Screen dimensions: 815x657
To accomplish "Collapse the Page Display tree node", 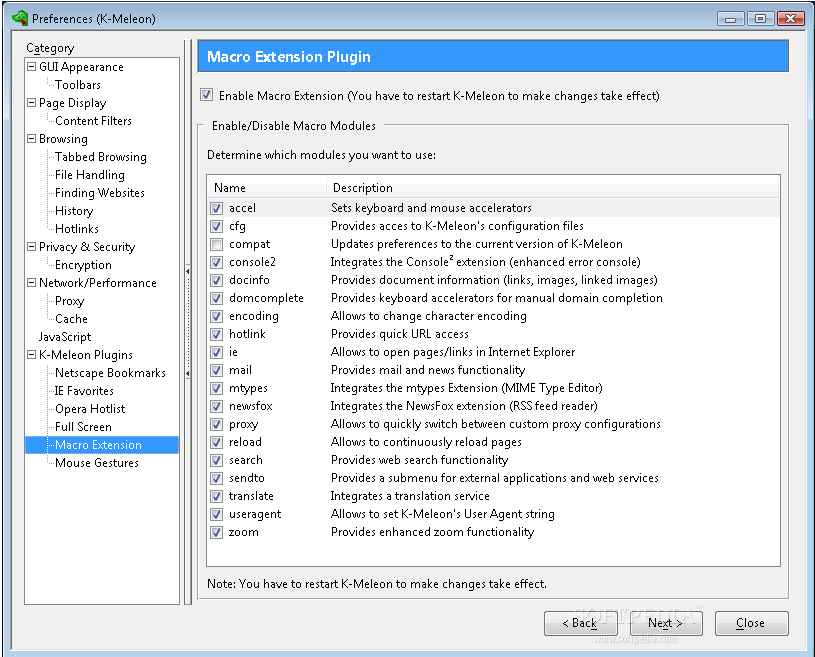I will click(32, 102).
